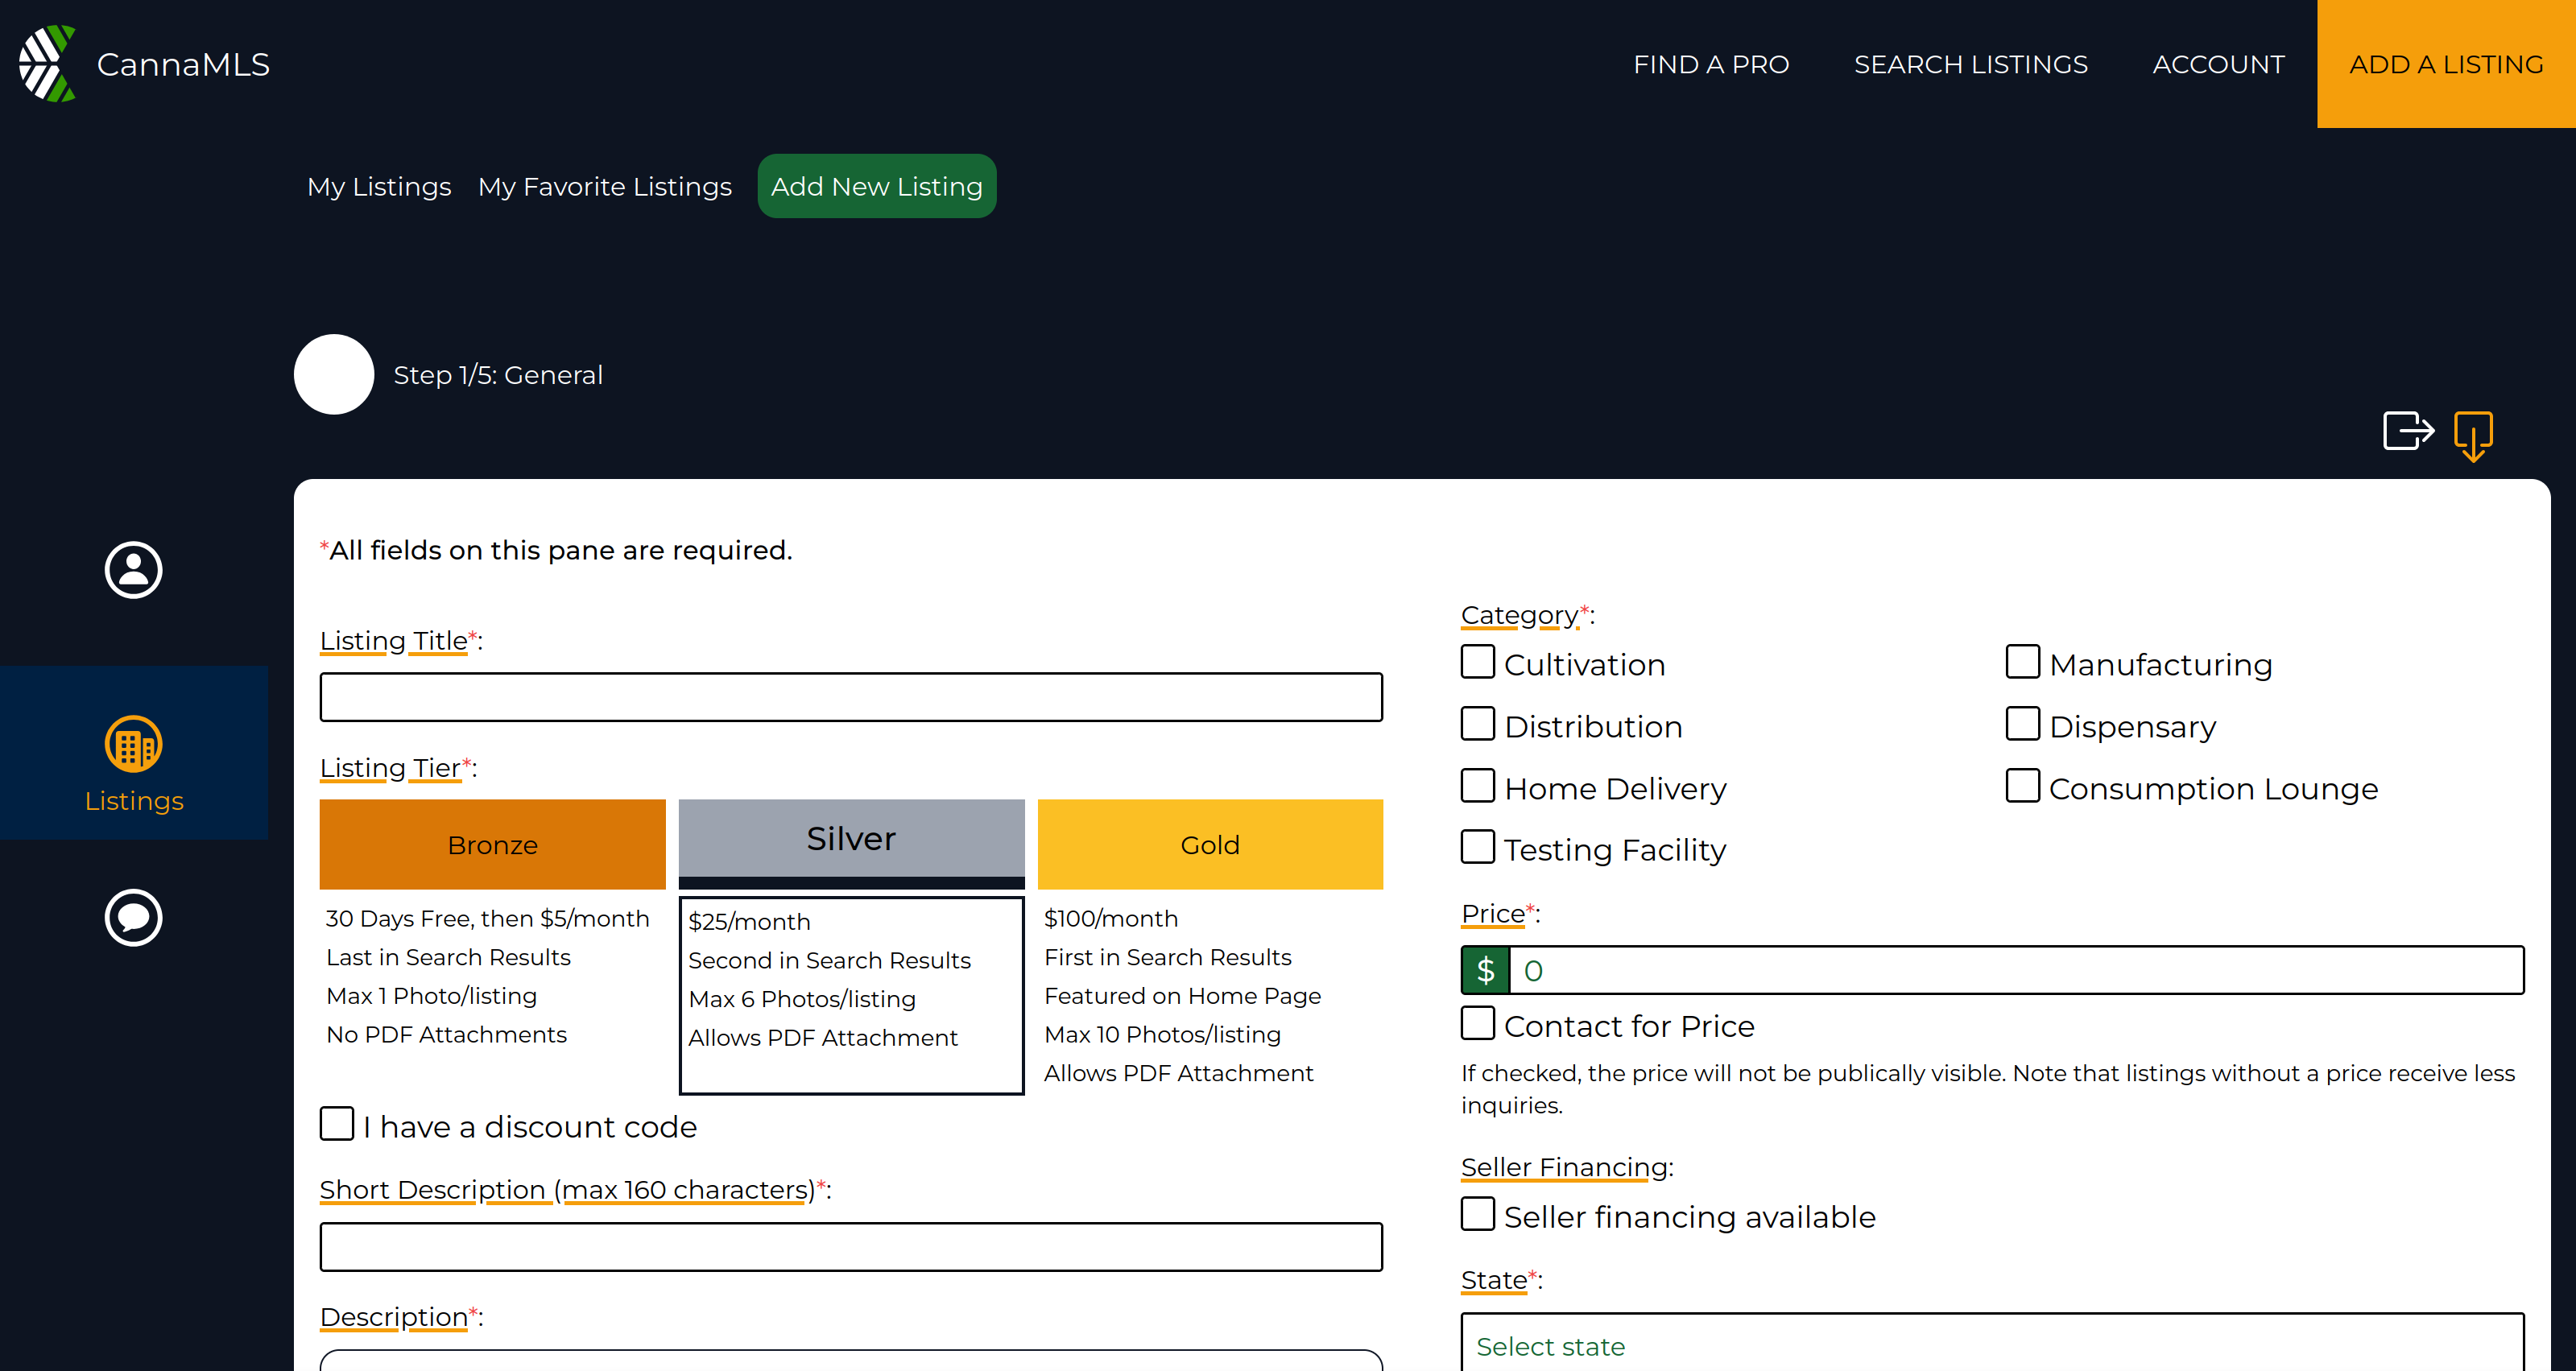The height and width of the screenshot is (1371, 2576).
Task: Click the Account profile icon
Action: click(x=133, y=569)
